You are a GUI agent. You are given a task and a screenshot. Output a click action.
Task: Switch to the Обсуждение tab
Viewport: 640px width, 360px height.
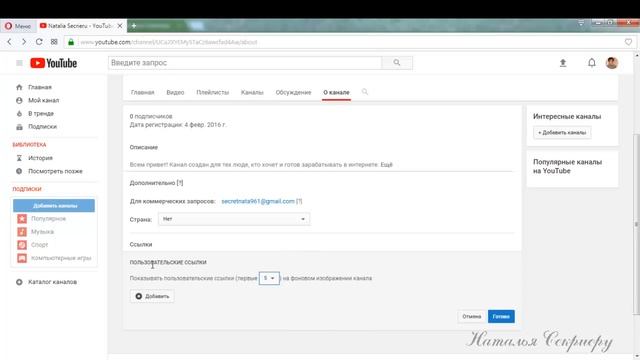pos(293,92)
